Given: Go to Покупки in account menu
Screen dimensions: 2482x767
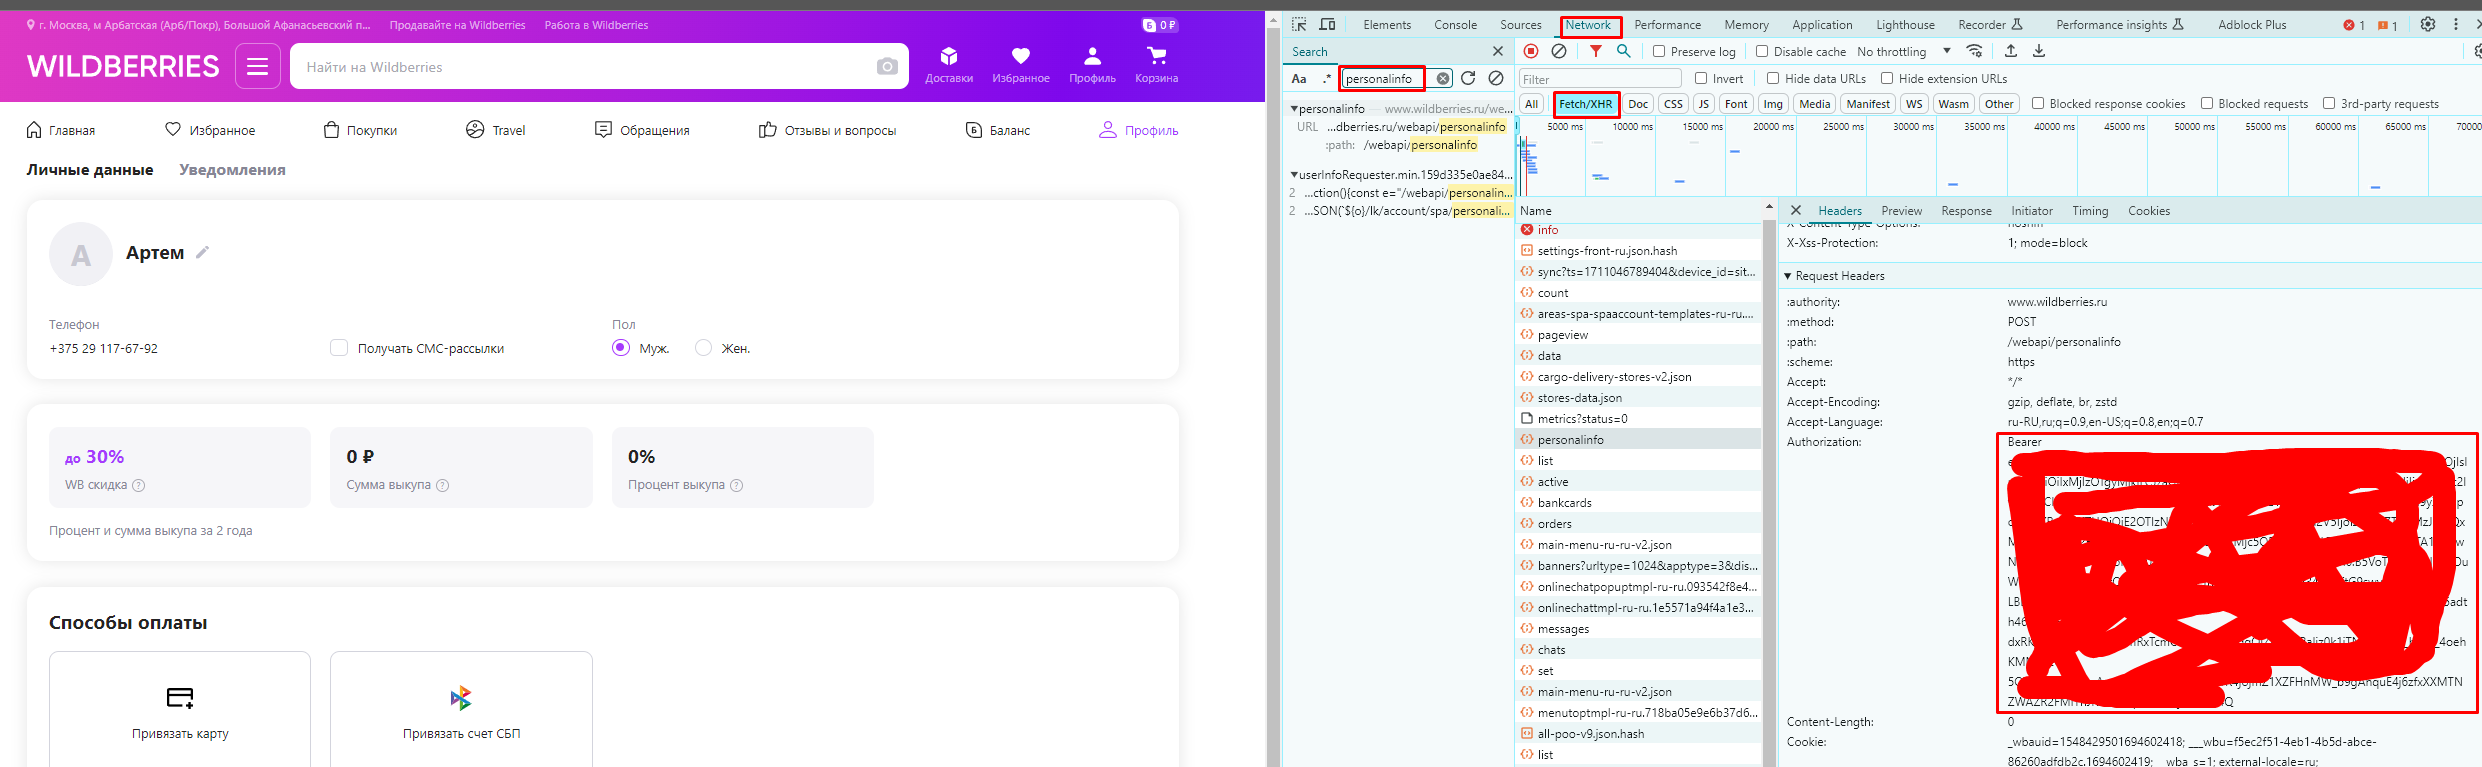Looking at the screenshot, I should (360, 130).
